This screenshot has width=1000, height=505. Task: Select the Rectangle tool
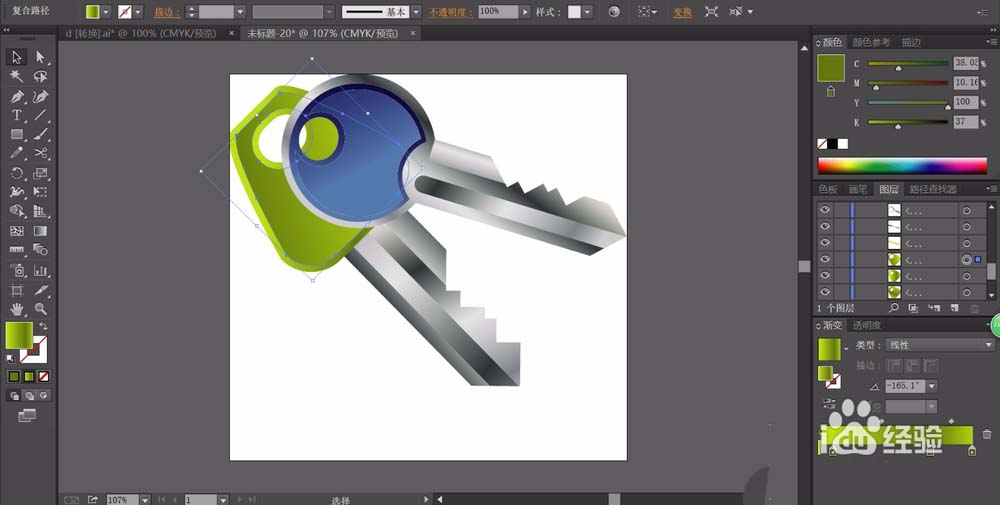click(17, 135)
